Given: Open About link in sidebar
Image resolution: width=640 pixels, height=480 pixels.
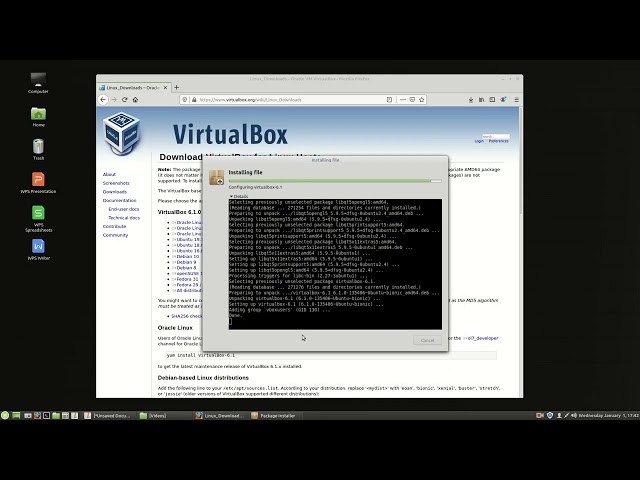Looking at the screenshot, I should 109,174.
